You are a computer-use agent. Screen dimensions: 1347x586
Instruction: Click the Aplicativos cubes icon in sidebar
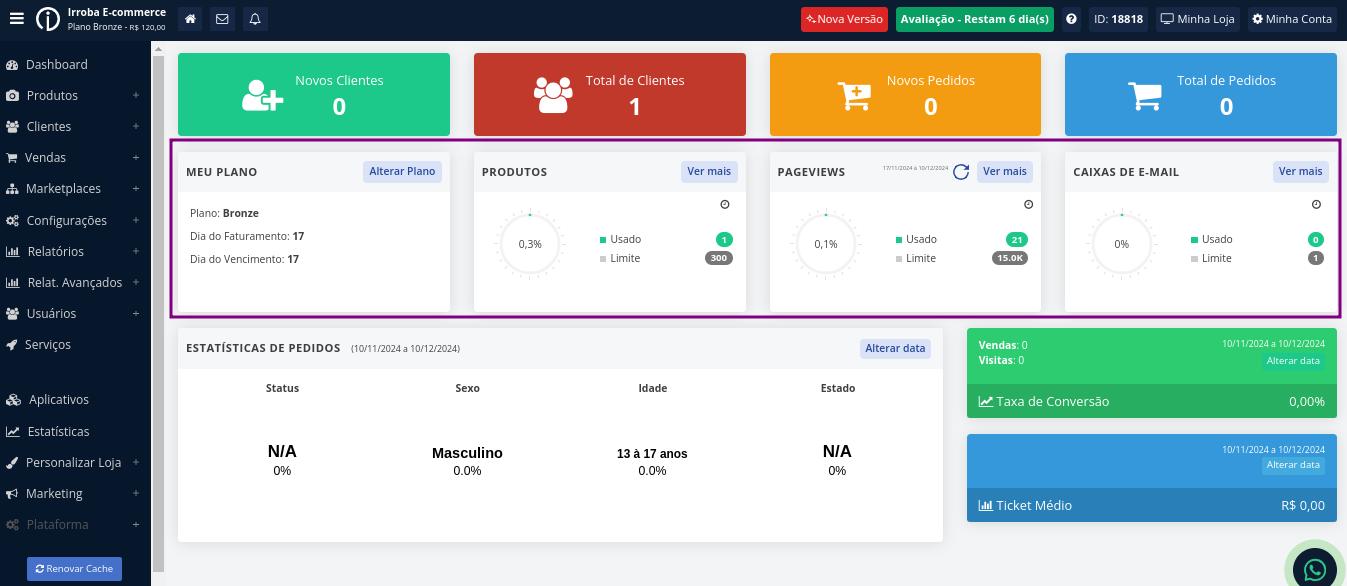tap(13, 400)
